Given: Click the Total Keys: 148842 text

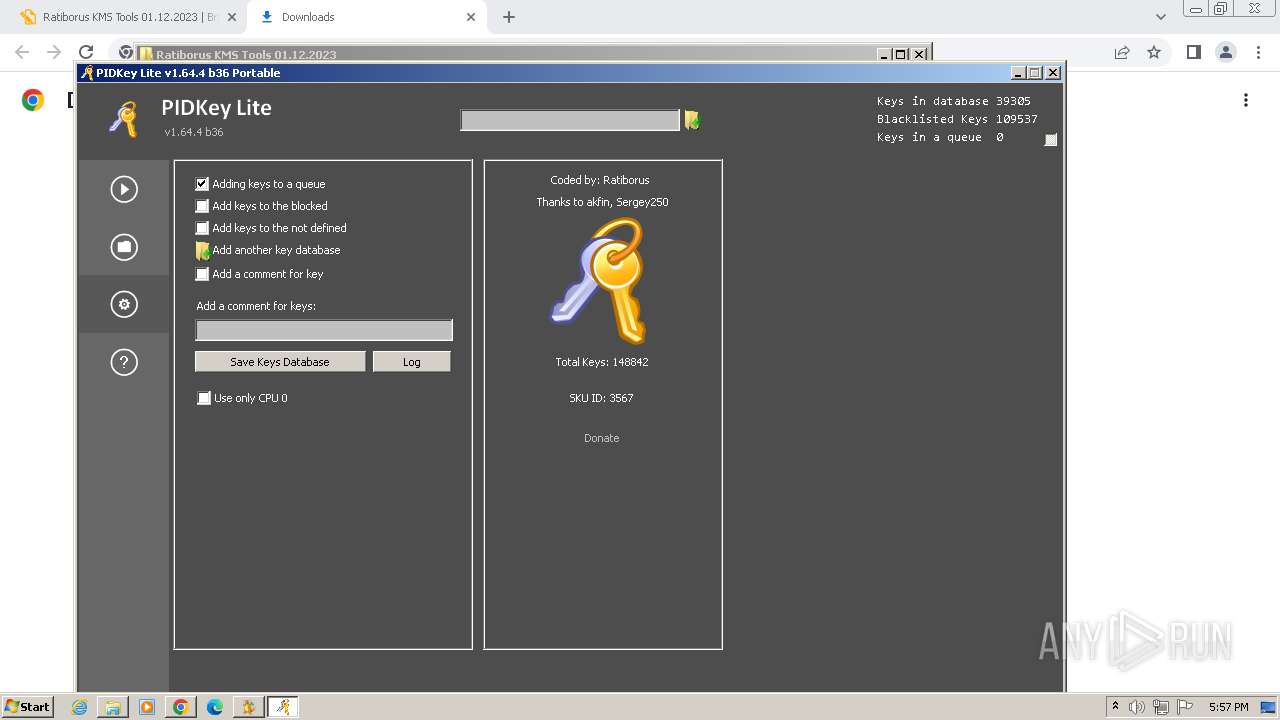Looking at the screenshot, I should 602,362.
